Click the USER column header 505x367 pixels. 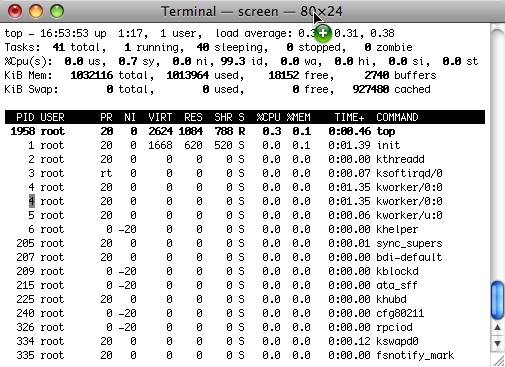pyautogui.click(x=52, y=117)
